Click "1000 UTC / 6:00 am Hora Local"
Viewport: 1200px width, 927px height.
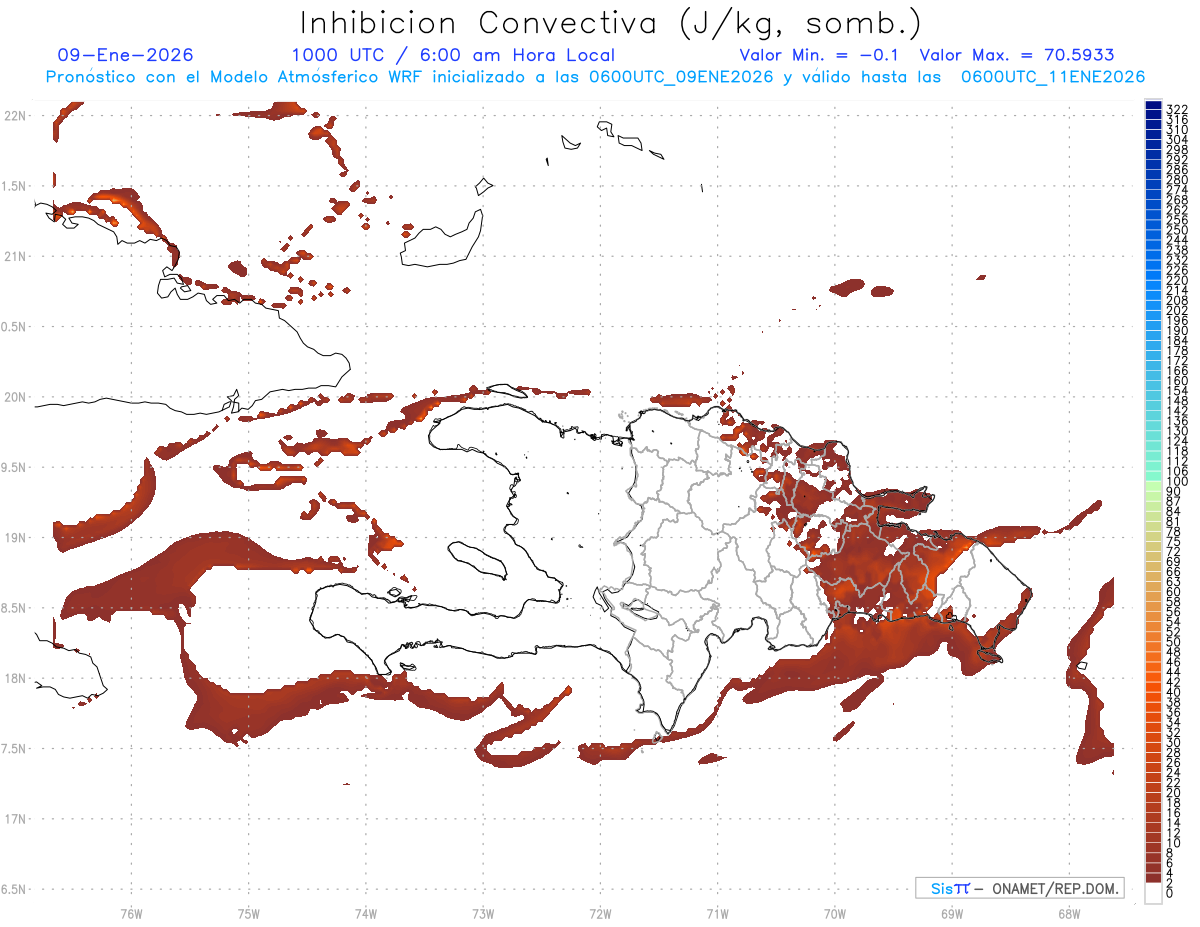point(453,56)
